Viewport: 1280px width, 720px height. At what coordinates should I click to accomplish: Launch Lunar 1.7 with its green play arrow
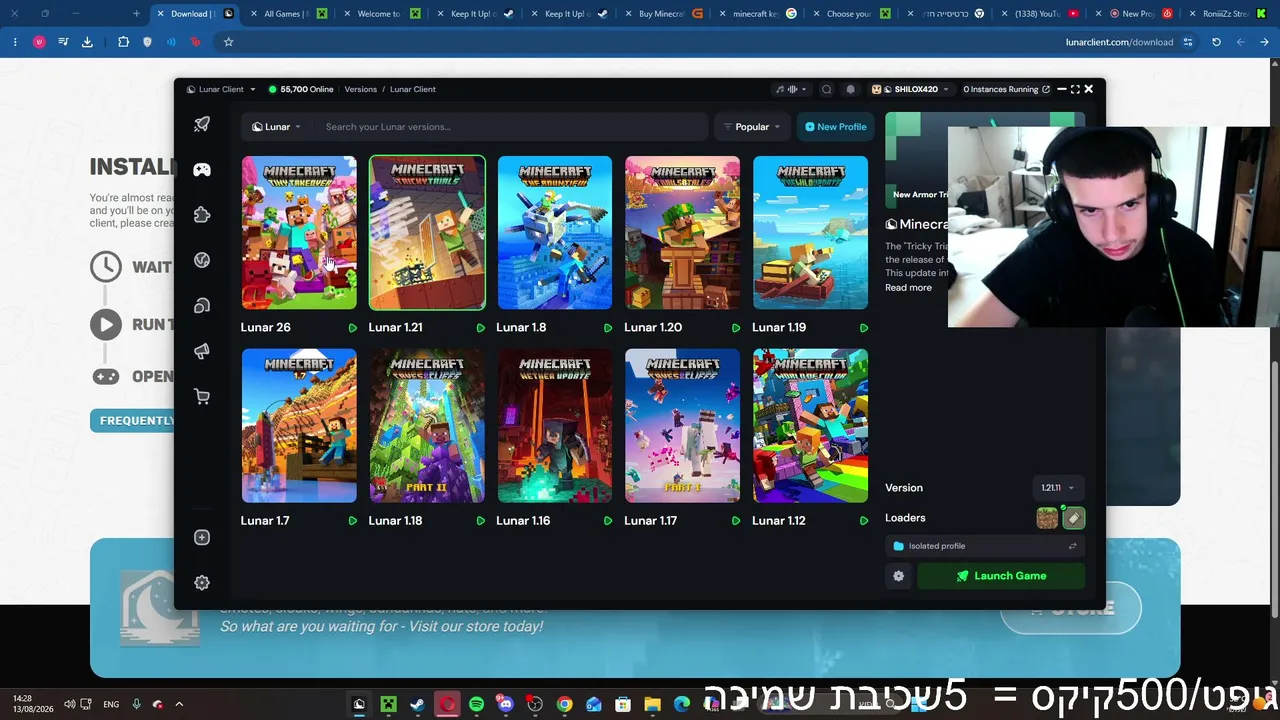pyautogui.click(x=352, y=521)
